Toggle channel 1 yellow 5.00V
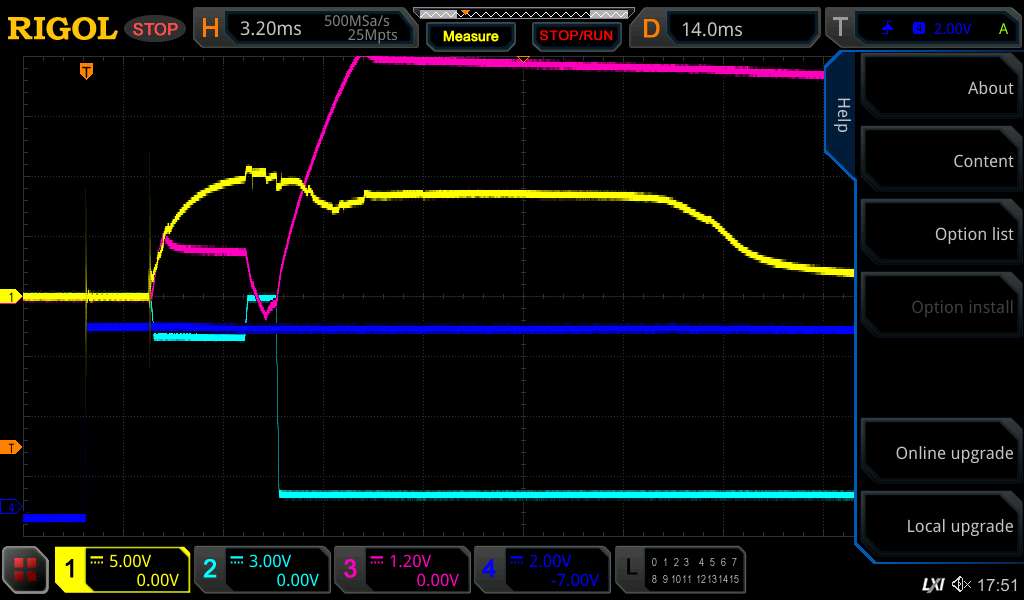This screenshot has width=1024, height=600. (x=122, y=570)
